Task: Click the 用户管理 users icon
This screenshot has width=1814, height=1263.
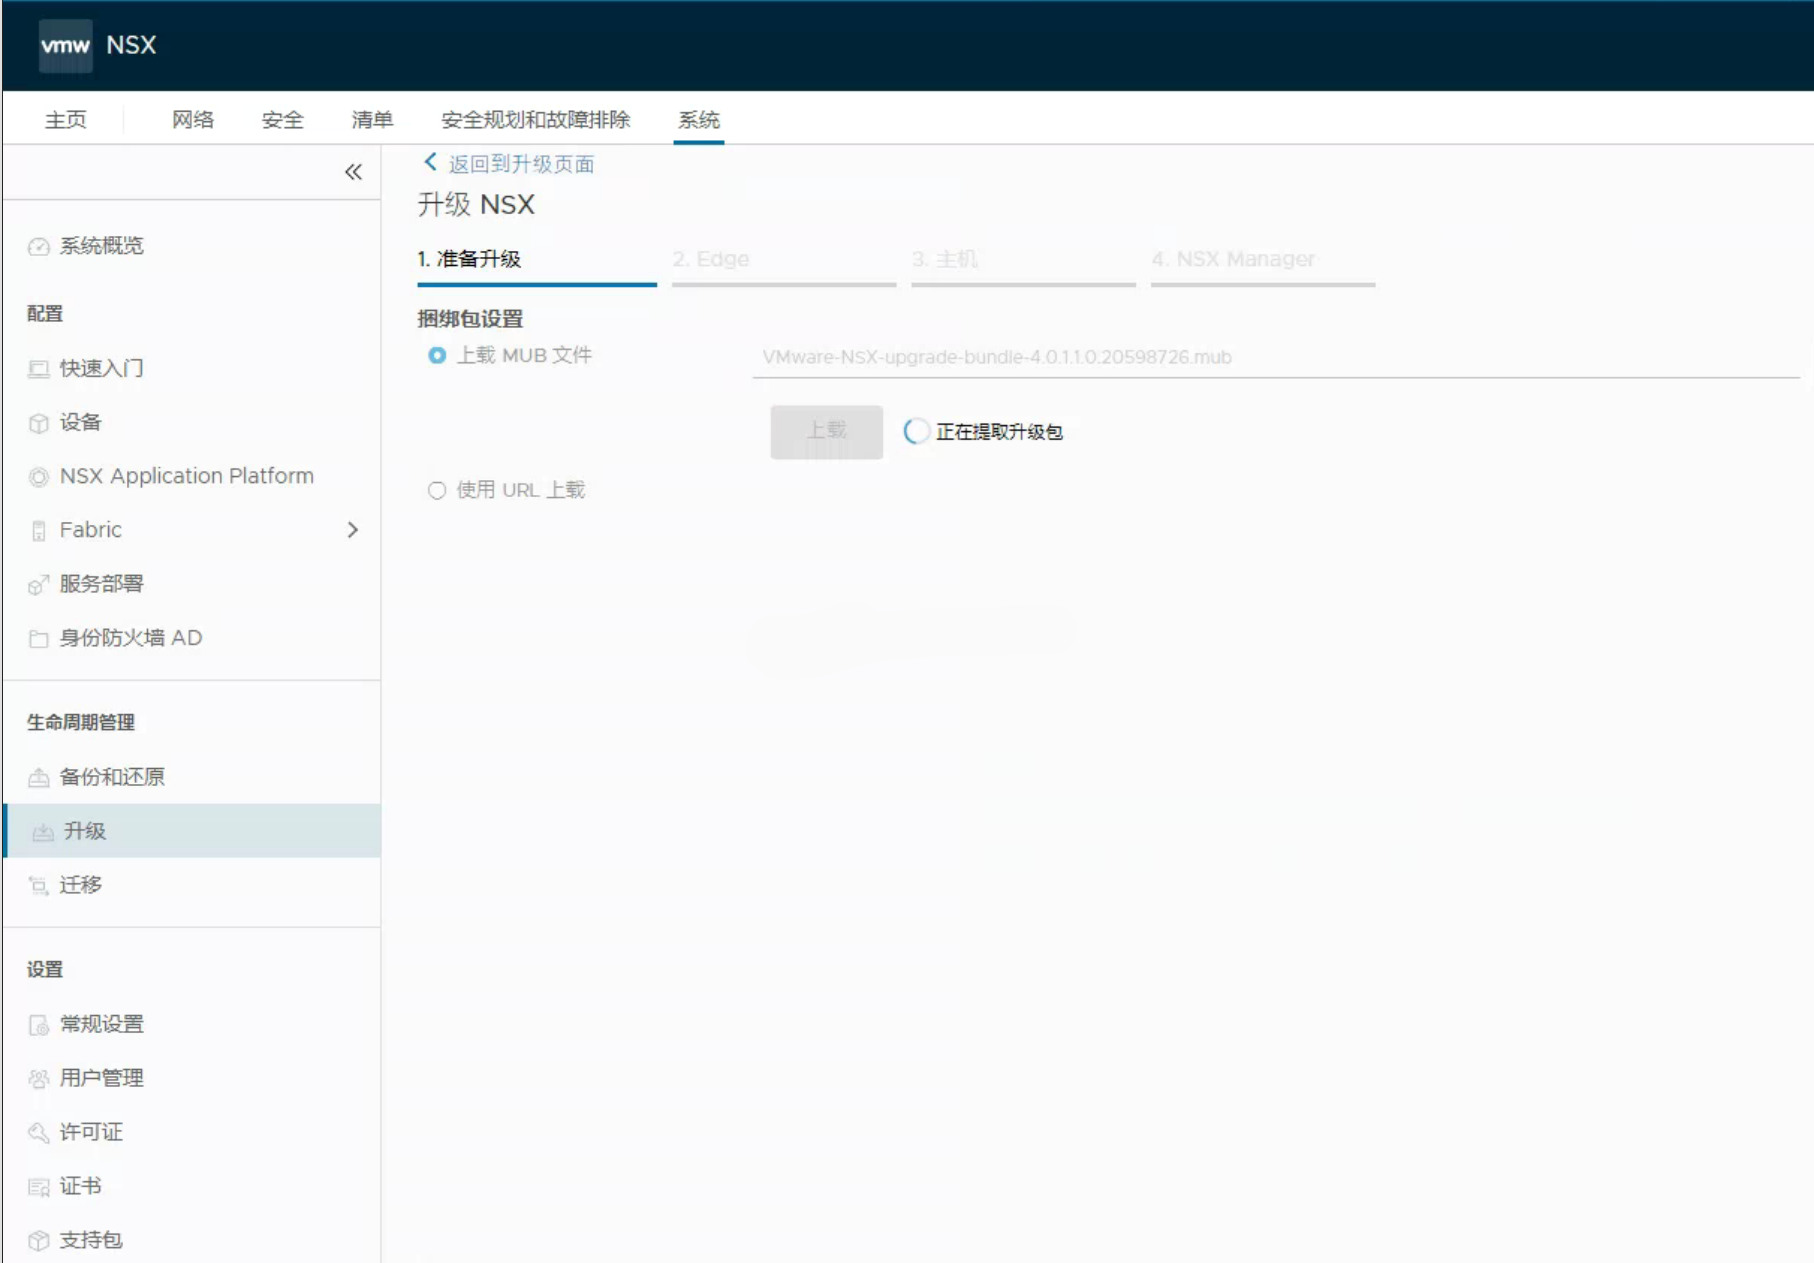Action: (39, 1079)
